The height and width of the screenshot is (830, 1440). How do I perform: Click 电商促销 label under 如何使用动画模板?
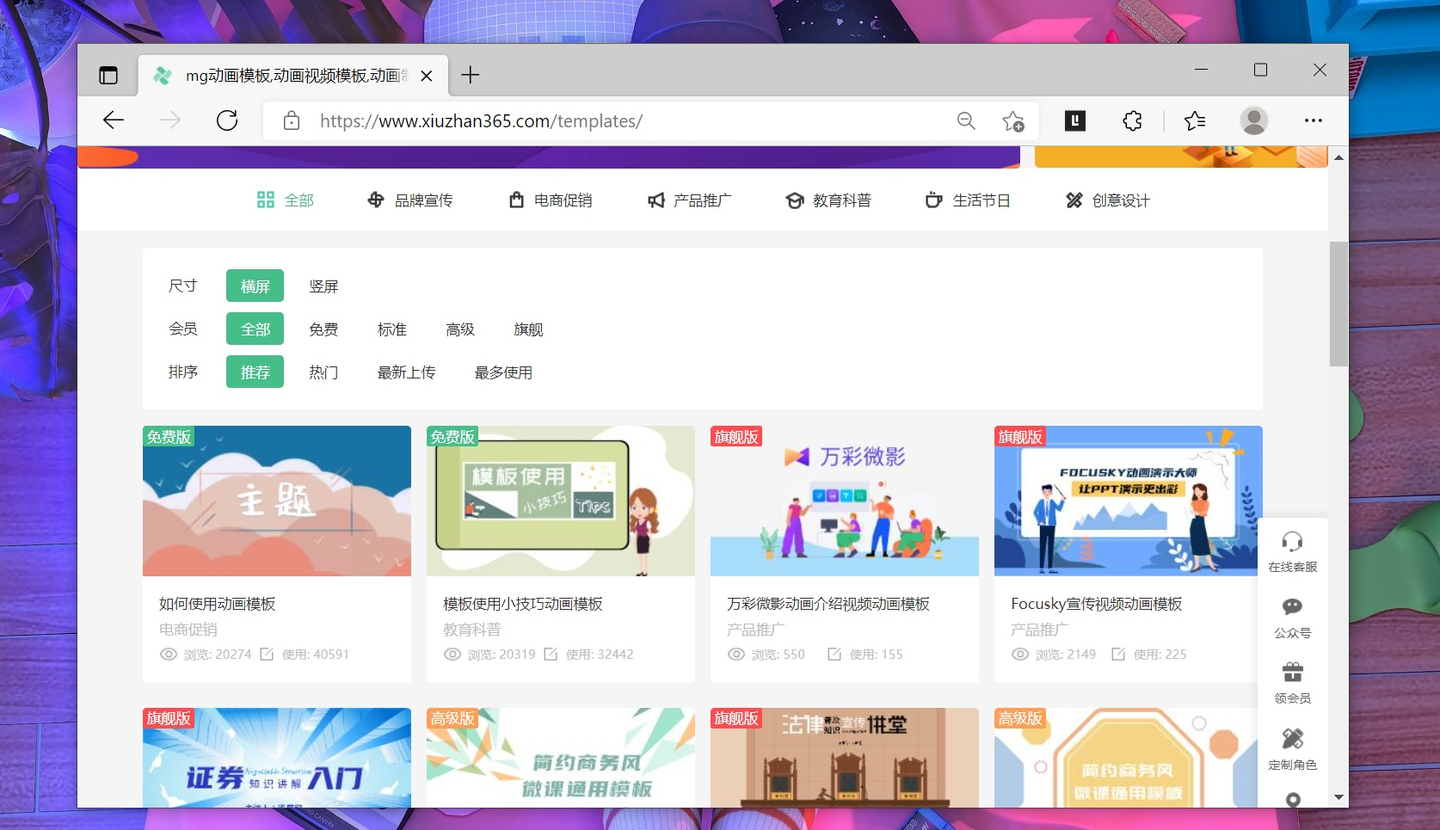click(188, 630)
